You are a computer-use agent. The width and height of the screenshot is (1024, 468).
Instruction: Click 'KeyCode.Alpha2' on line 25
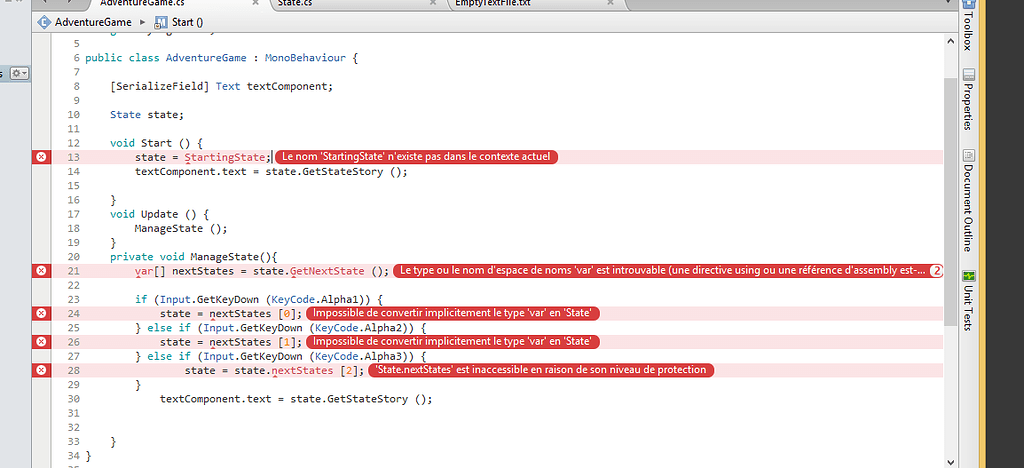tap(360, 328)
